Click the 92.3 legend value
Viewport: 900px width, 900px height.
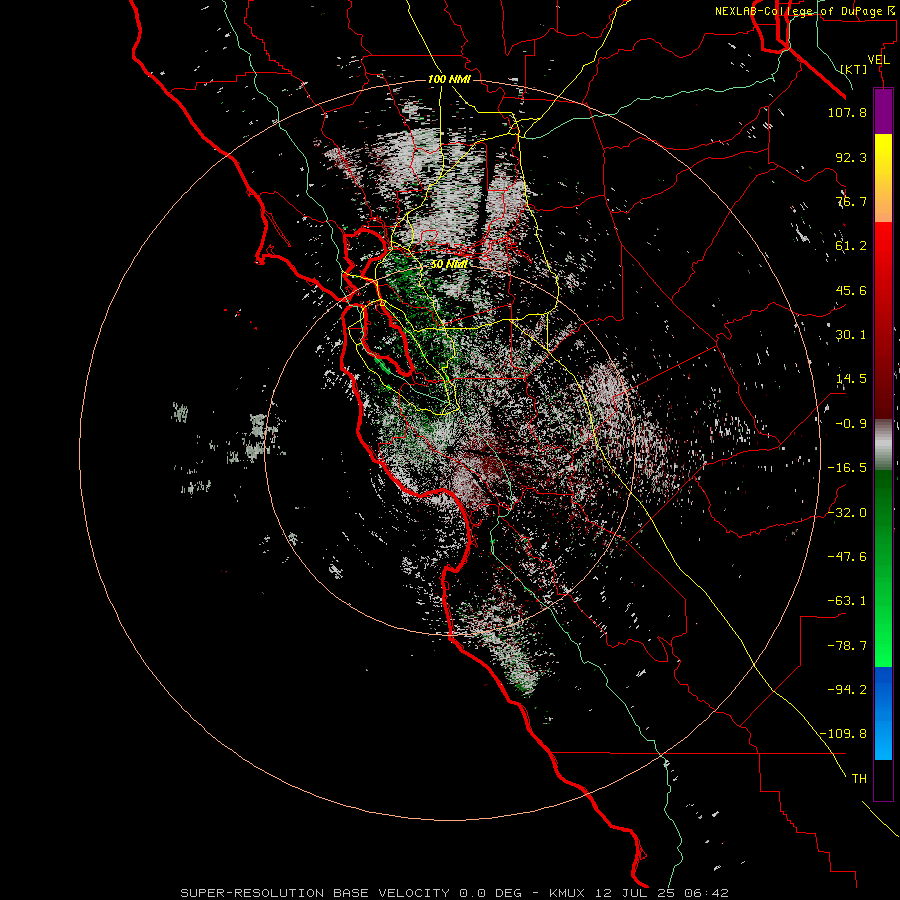click(851, 157)
